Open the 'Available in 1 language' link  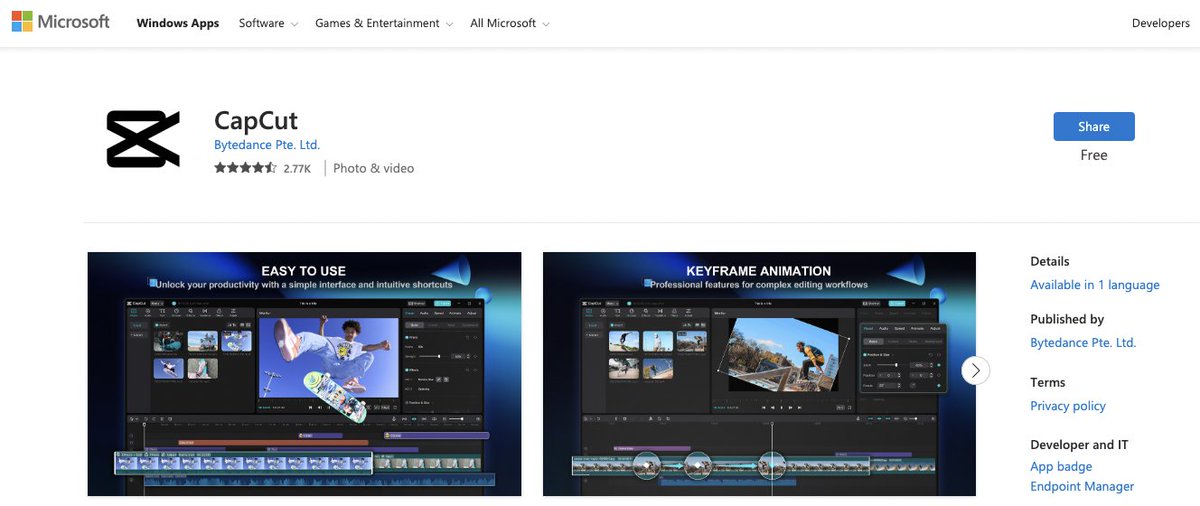[1095, 285]
